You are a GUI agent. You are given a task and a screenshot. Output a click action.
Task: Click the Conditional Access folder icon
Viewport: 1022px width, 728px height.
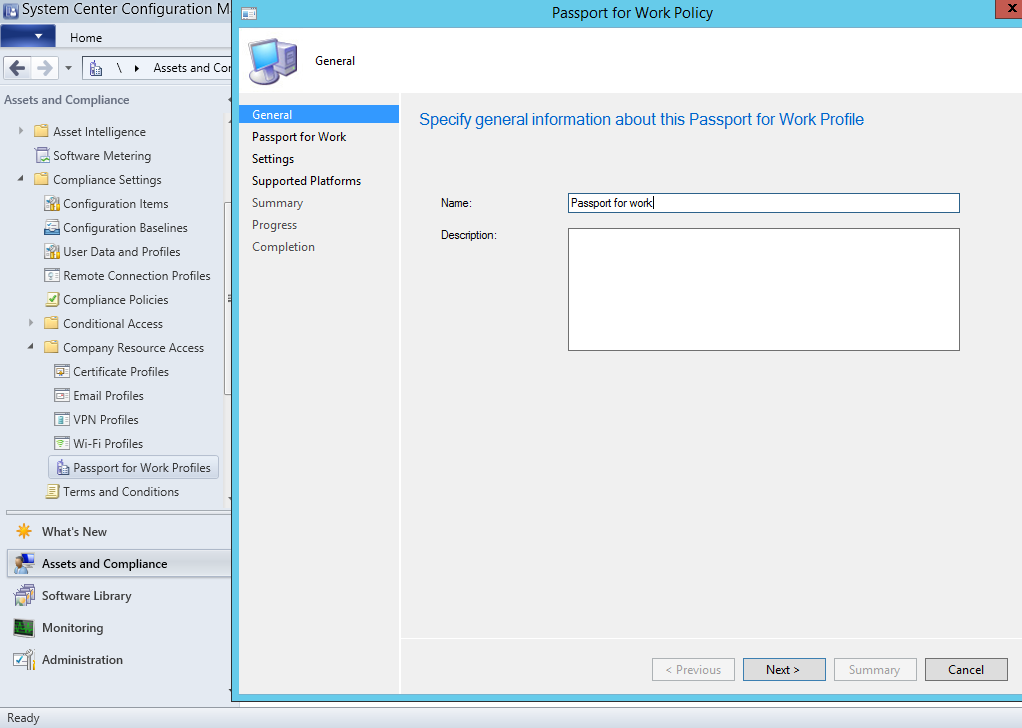pos(51,323)
